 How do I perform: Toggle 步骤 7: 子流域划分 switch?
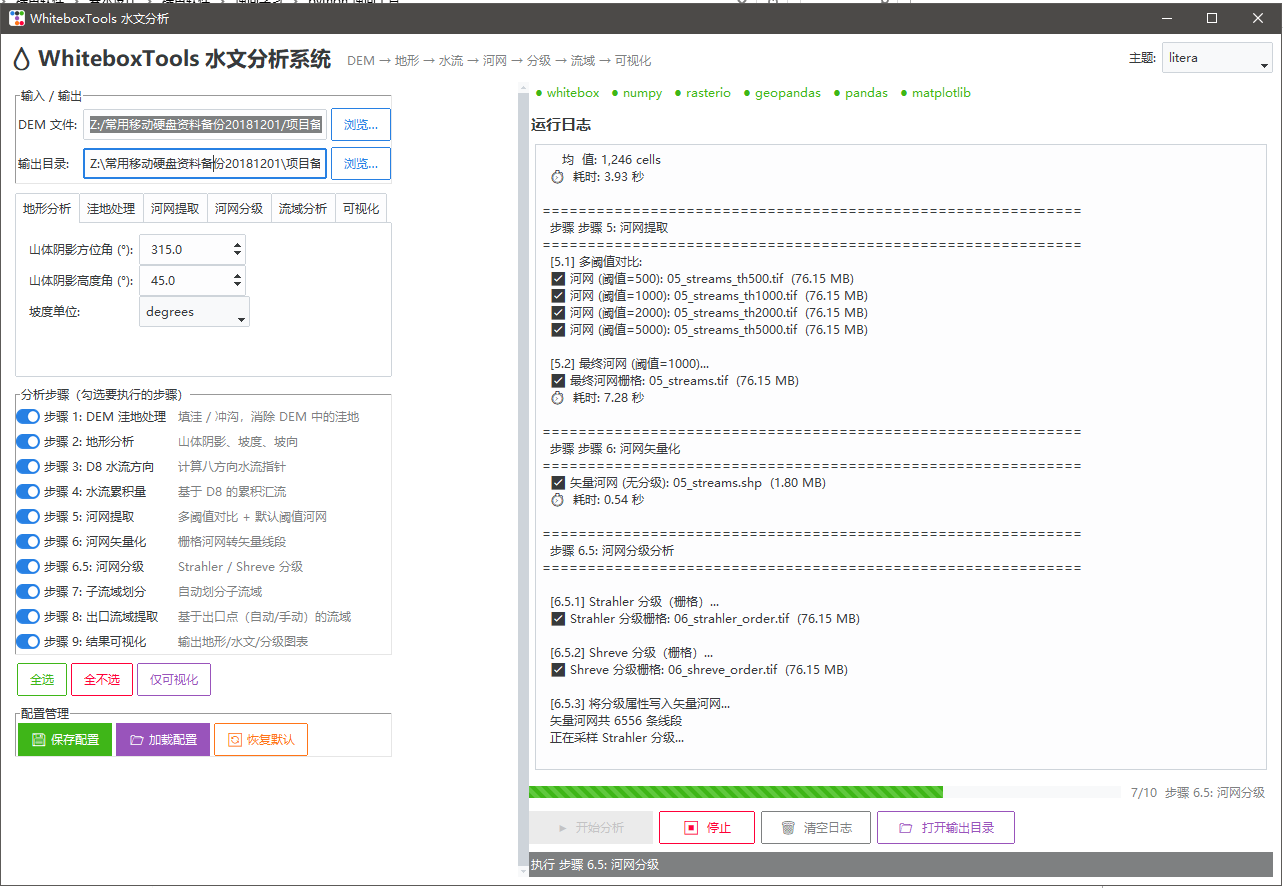click(x=28, y=592)
